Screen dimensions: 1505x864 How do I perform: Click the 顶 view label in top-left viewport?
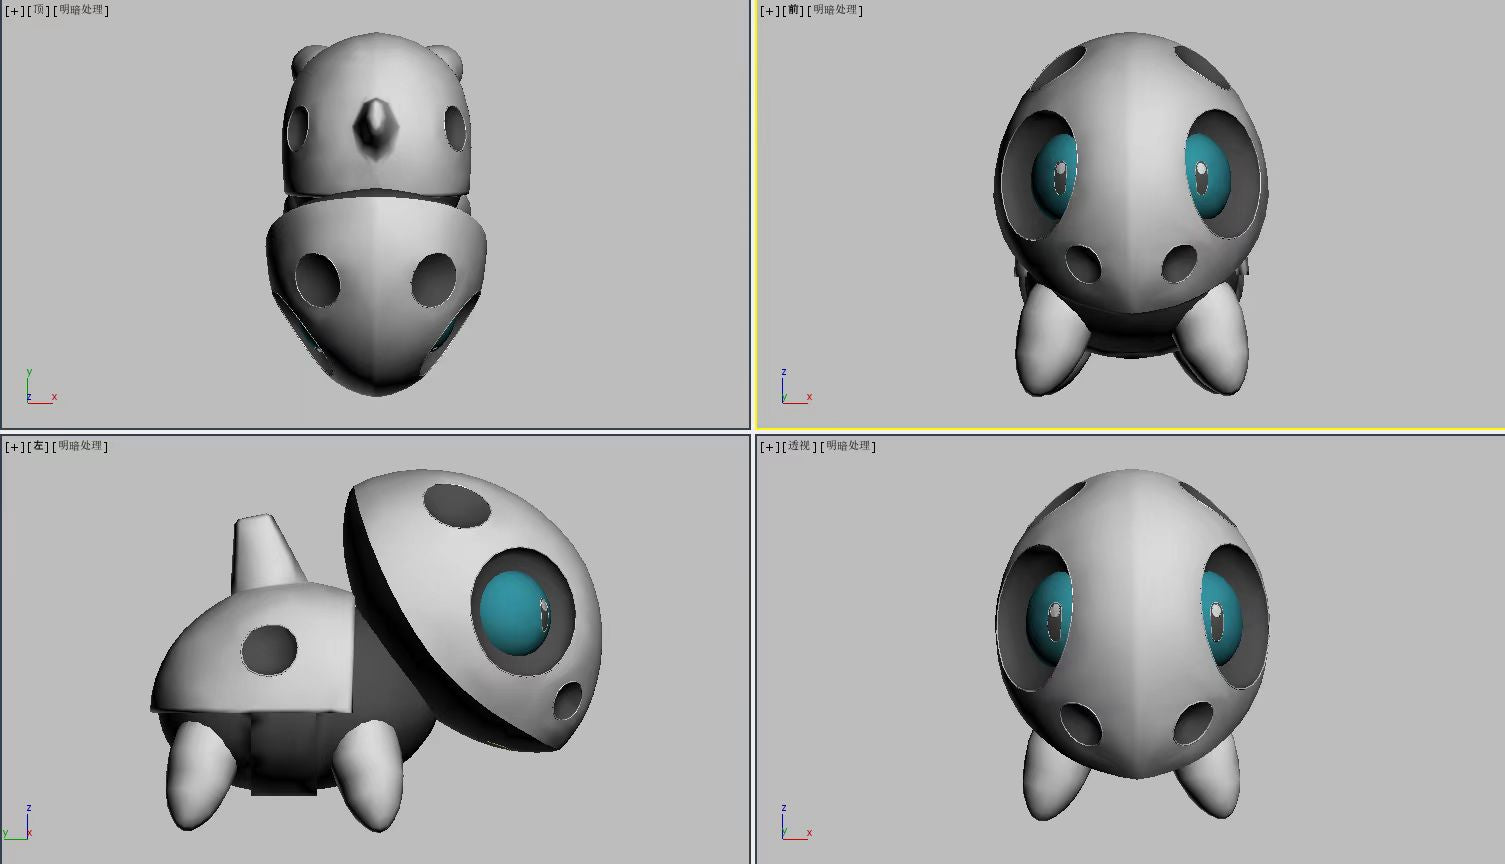tap(39, 10)
